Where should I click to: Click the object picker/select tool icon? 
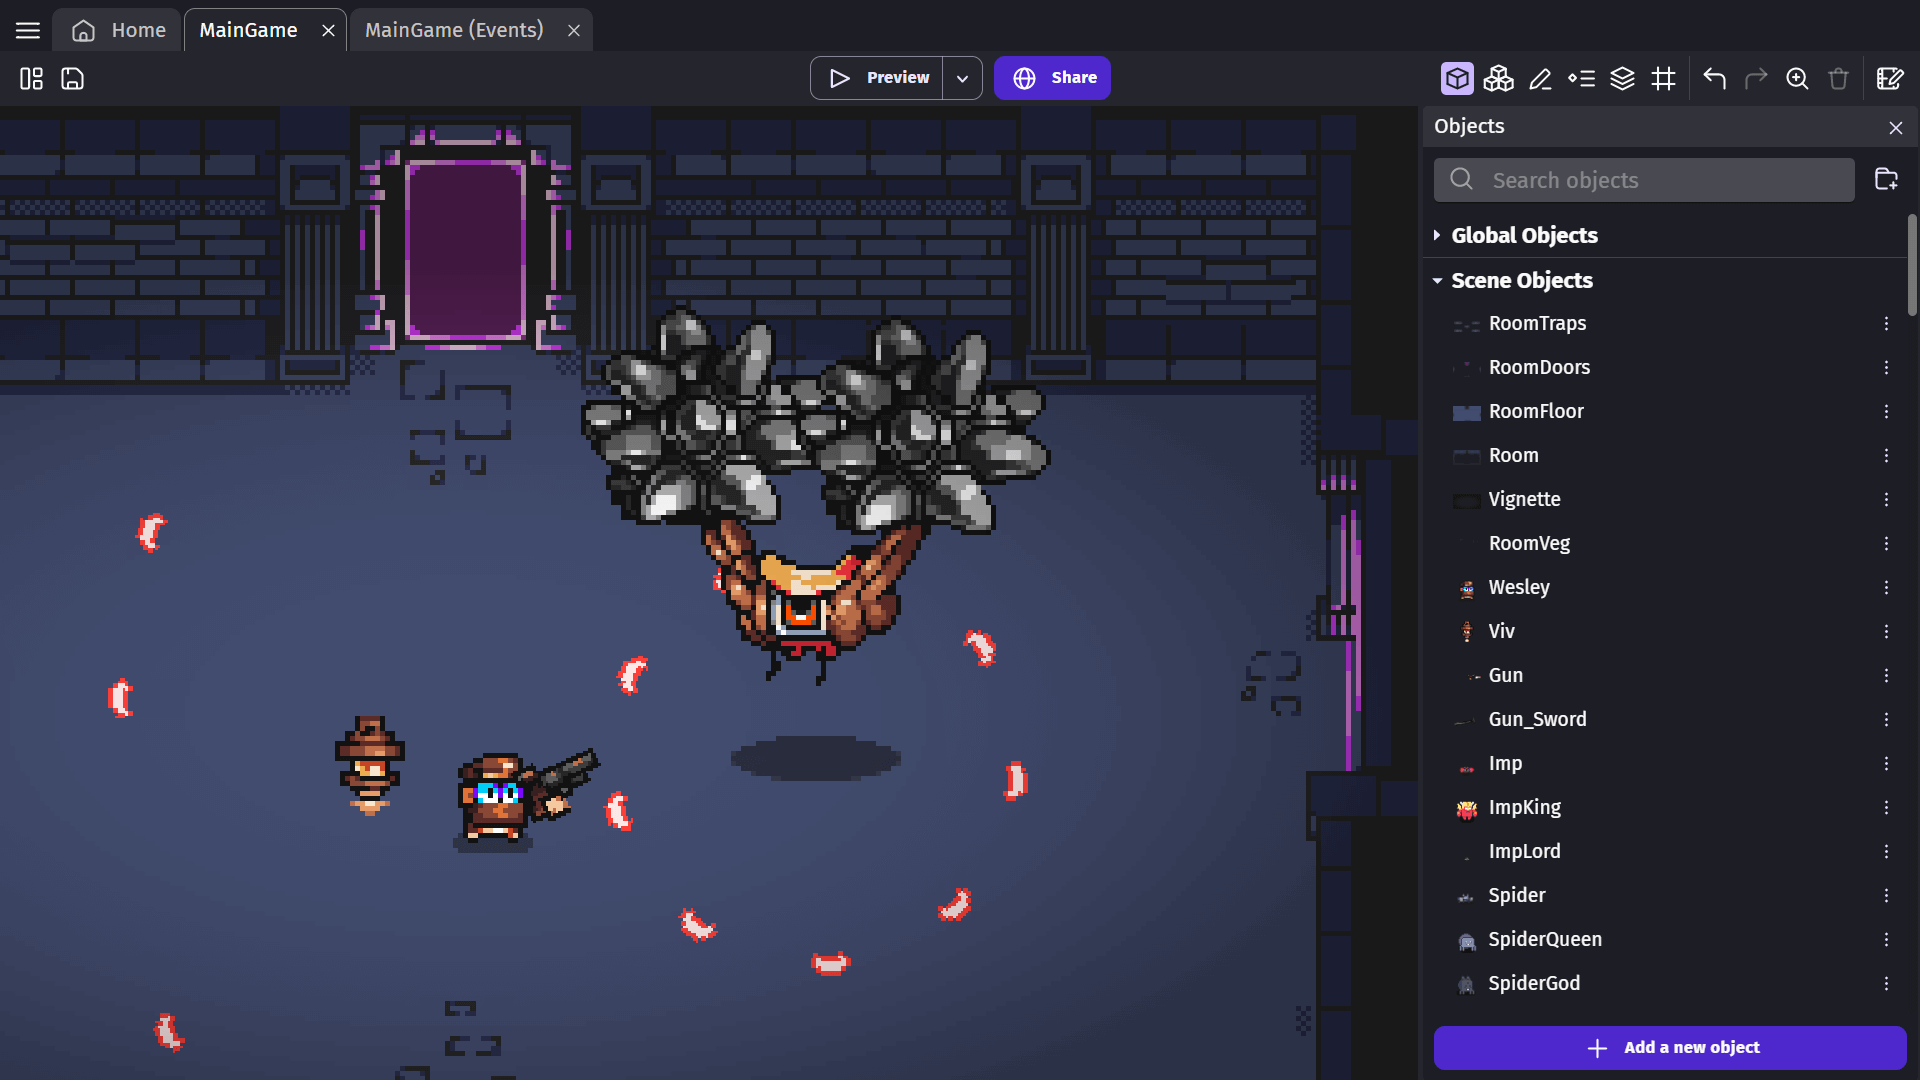tap(1456, 79)
